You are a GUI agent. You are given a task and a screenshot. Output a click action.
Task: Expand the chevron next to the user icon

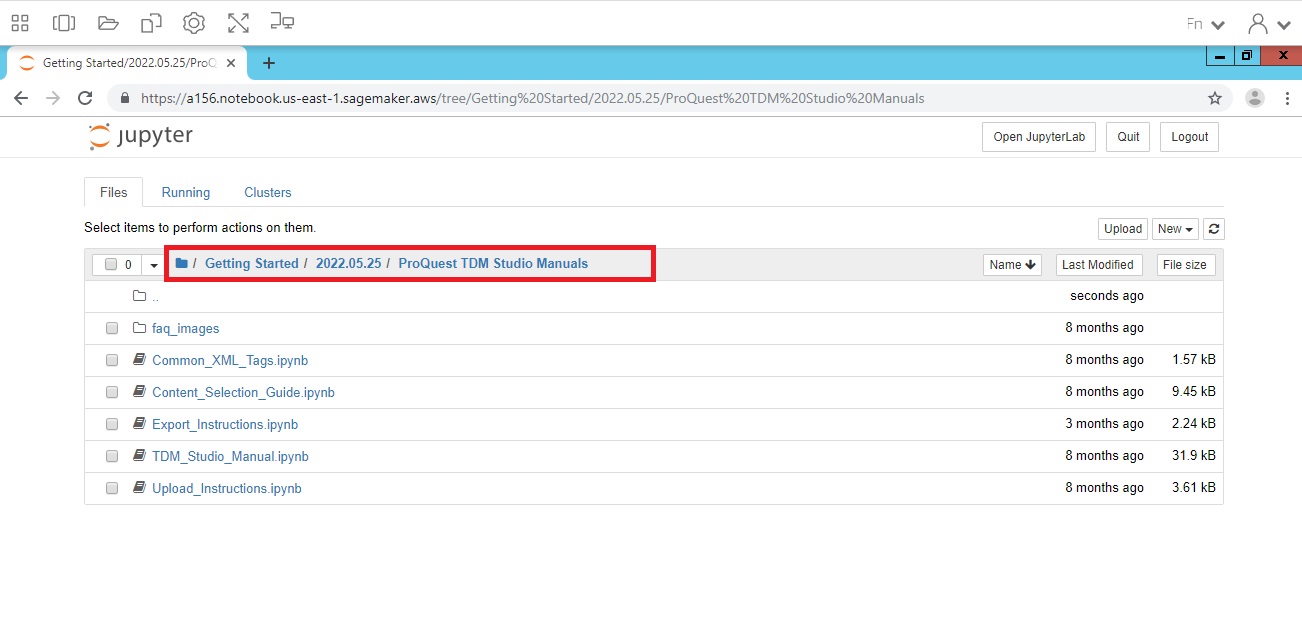click(1284, 25)
